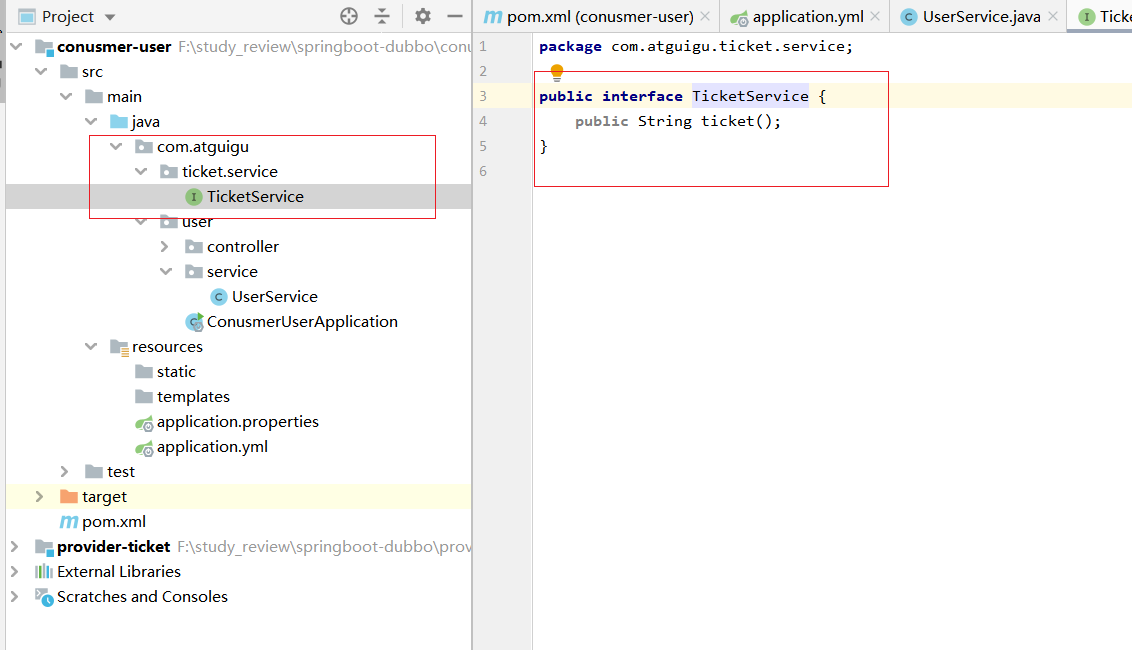Viewport: 1132px width, 650px height.
Task: Select the UserService class icon
Action: coord(219,297)
